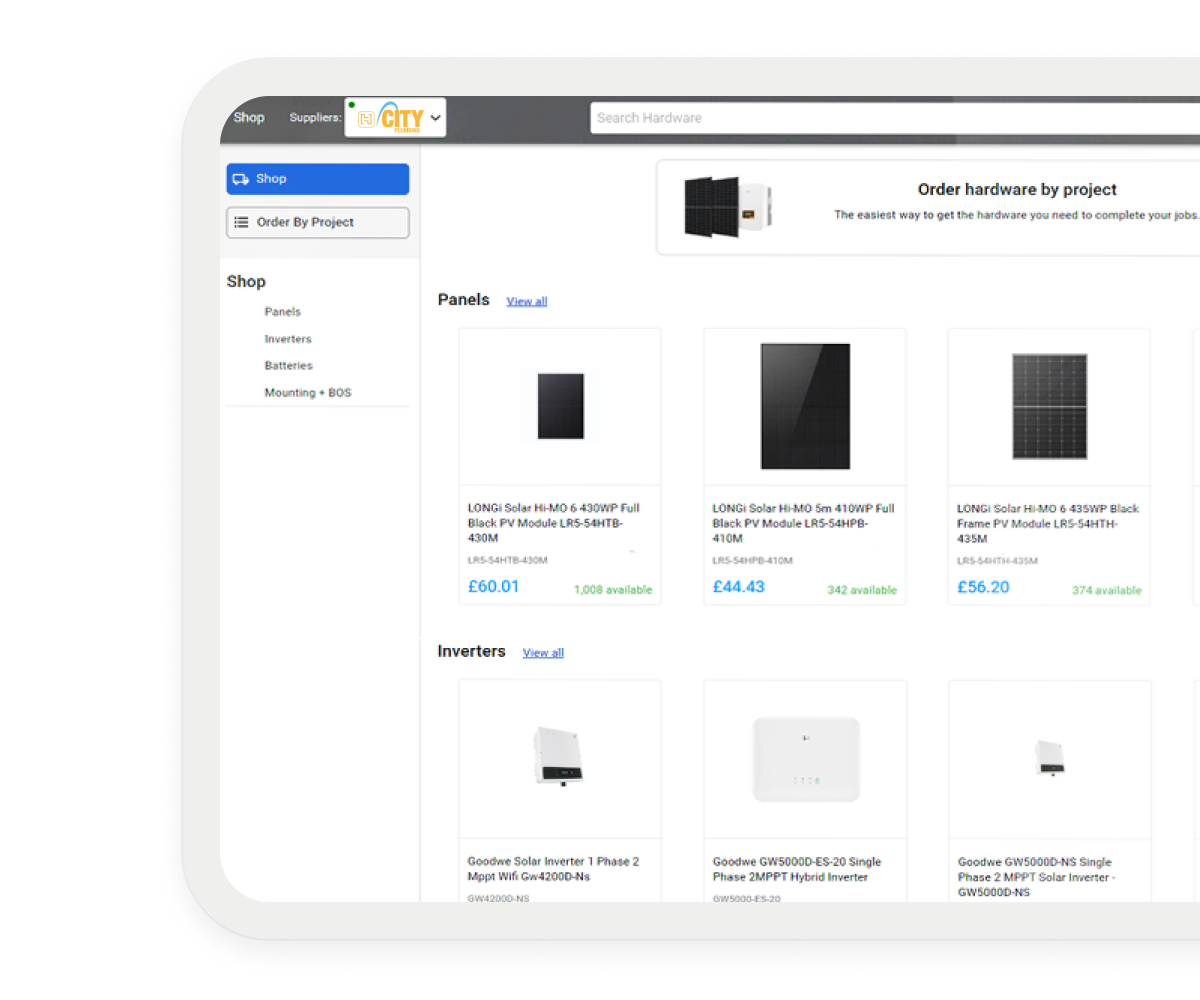Click the Inverters section heading

472,652
